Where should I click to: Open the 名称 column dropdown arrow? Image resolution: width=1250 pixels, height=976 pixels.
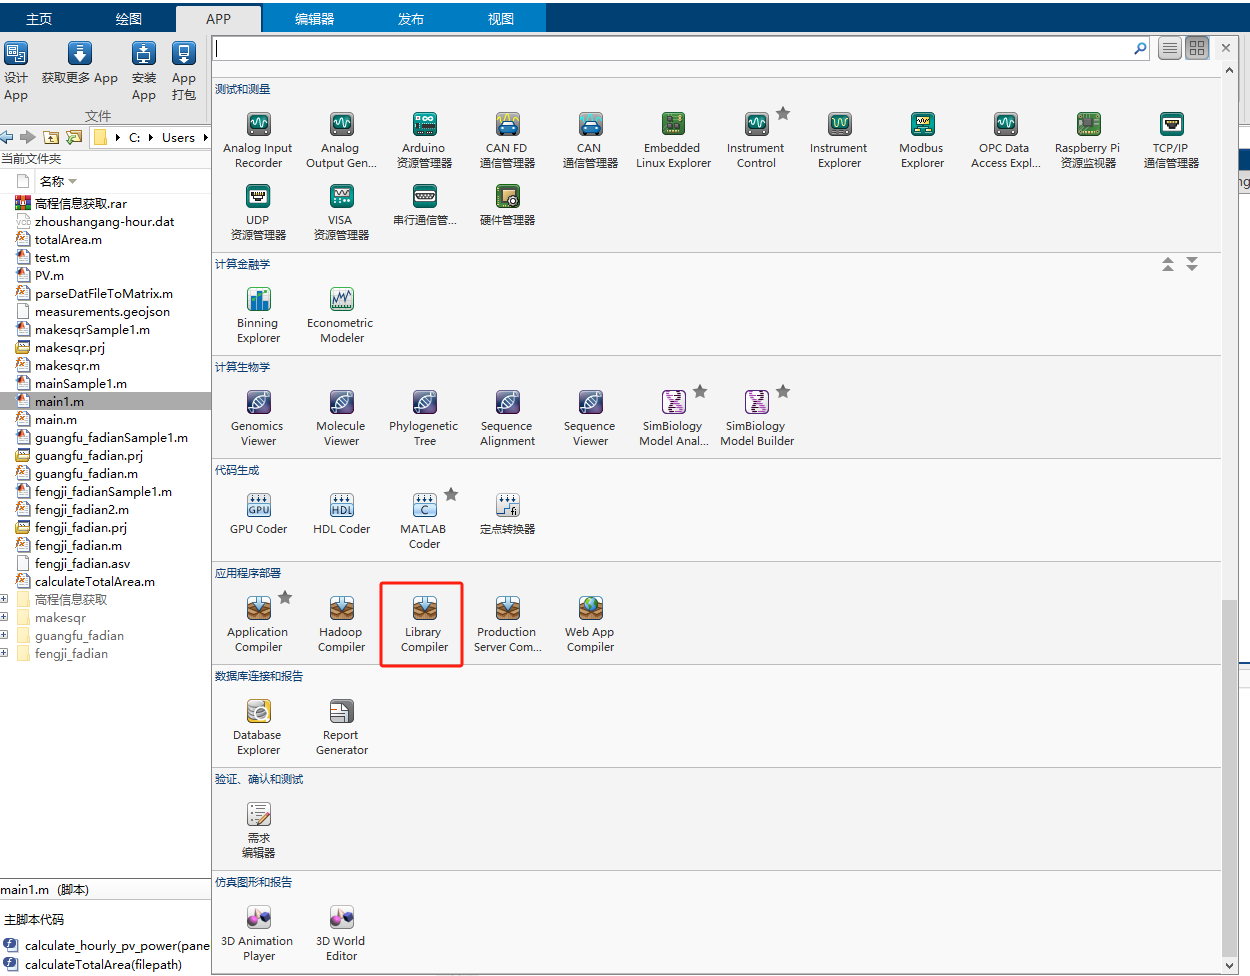73,182
